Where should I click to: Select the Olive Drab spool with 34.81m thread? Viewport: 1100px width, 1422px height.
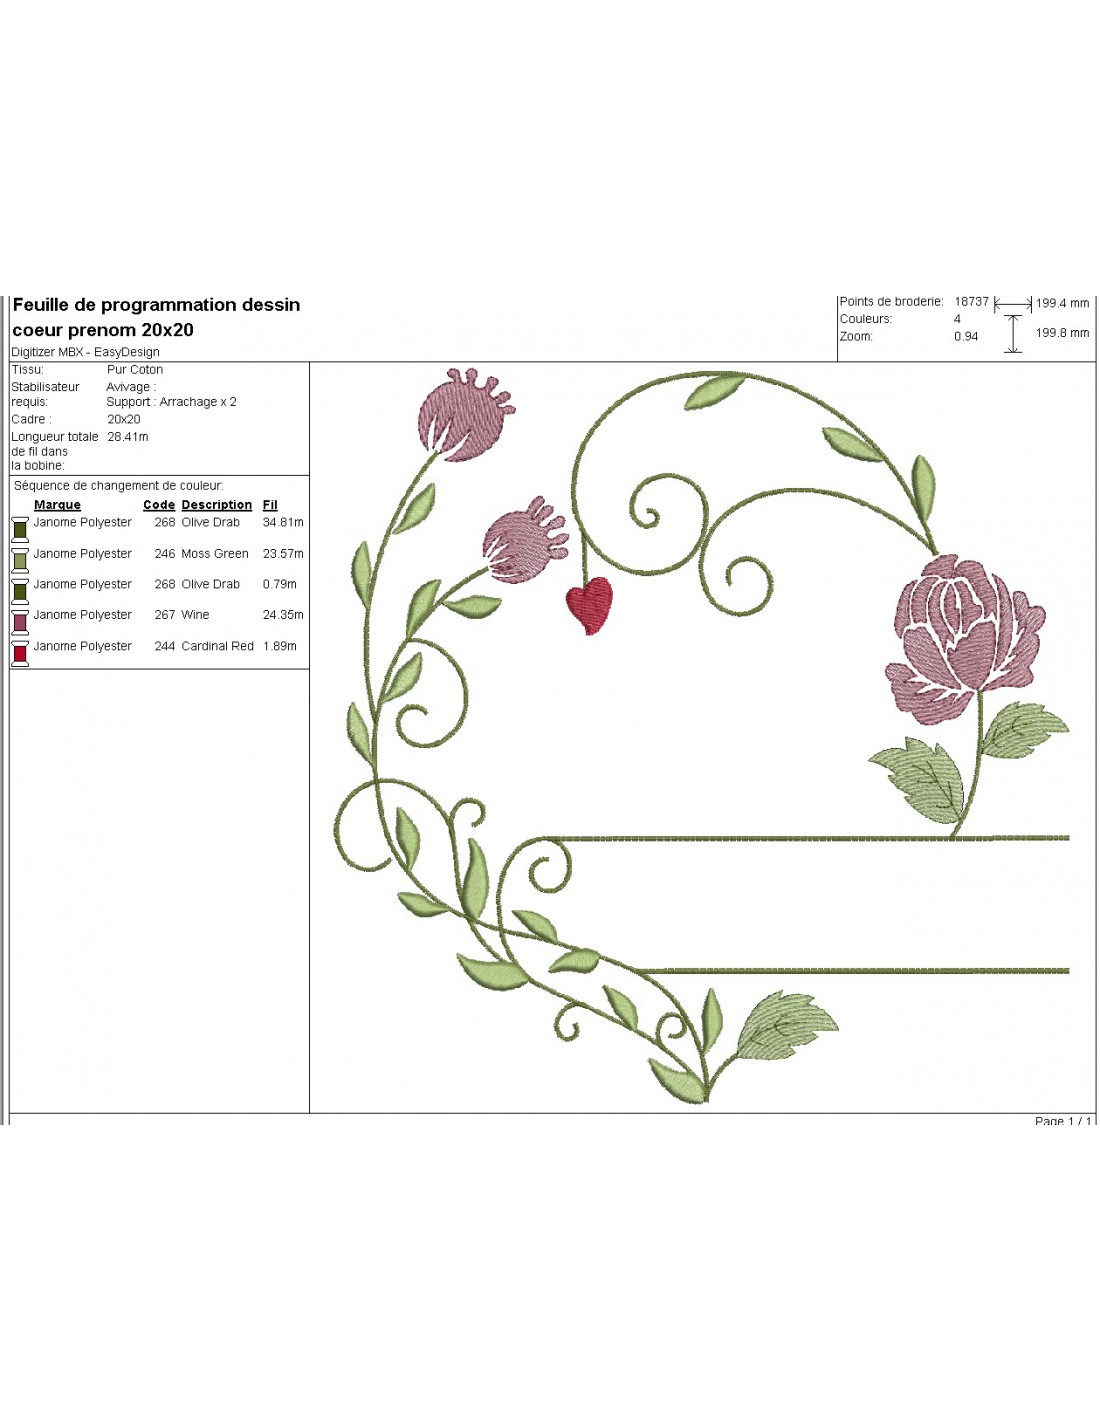click(x=20, y=528)
